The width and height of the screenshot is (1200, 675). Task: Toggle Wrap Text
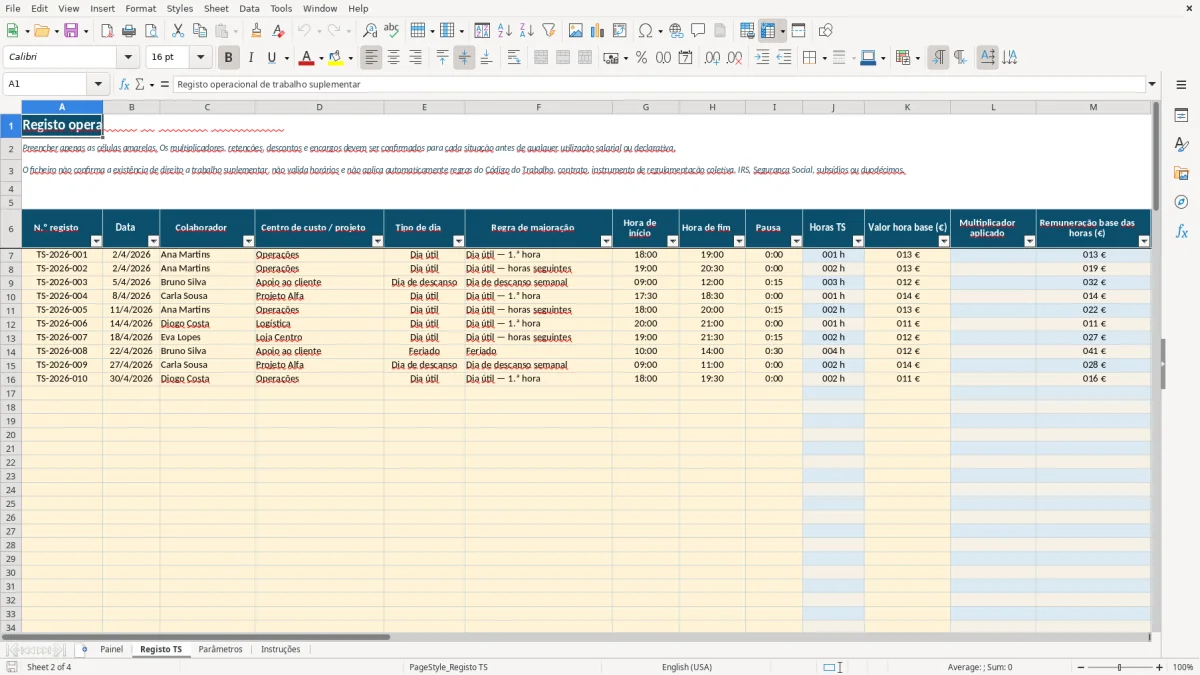tap(513, 58)
